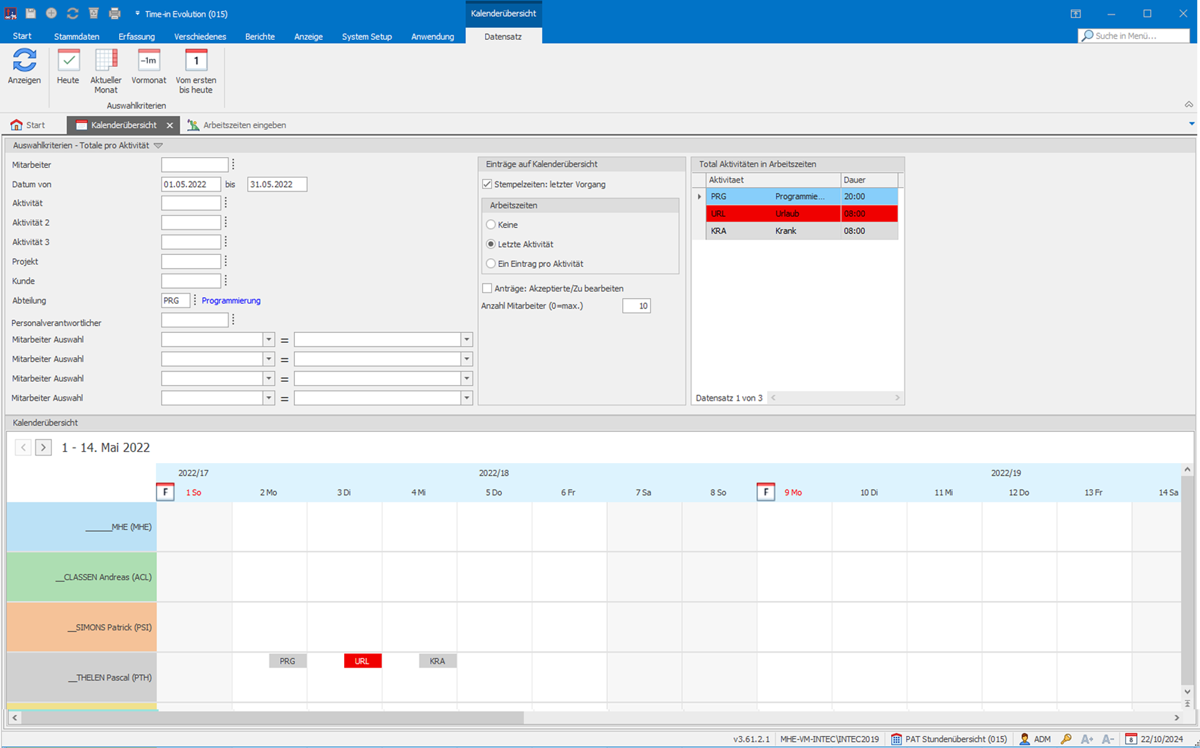Increase font size with the A+ status bar icon
This screenshot has width=1200, height=748.
click(1085, 738)
